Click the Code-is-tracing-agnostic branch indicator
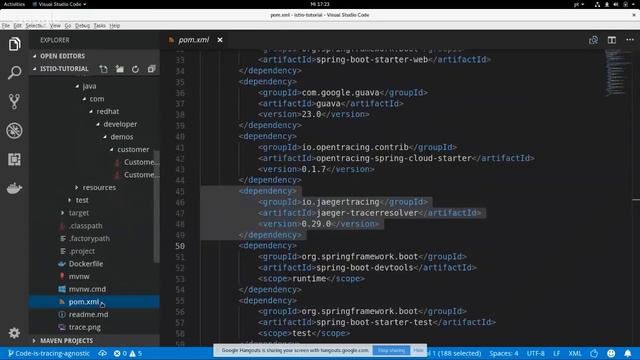This screenshot has height=360, width=640. pyautogui.click(x=49, y=353)
